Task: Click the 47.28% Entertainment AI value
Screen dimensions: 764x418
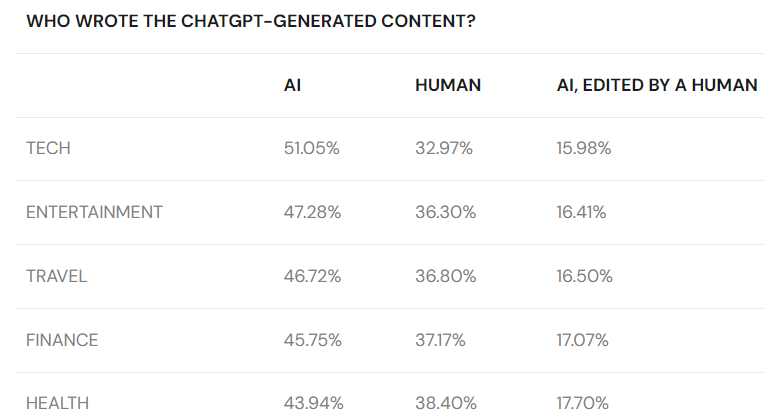Action: [312, 212]
